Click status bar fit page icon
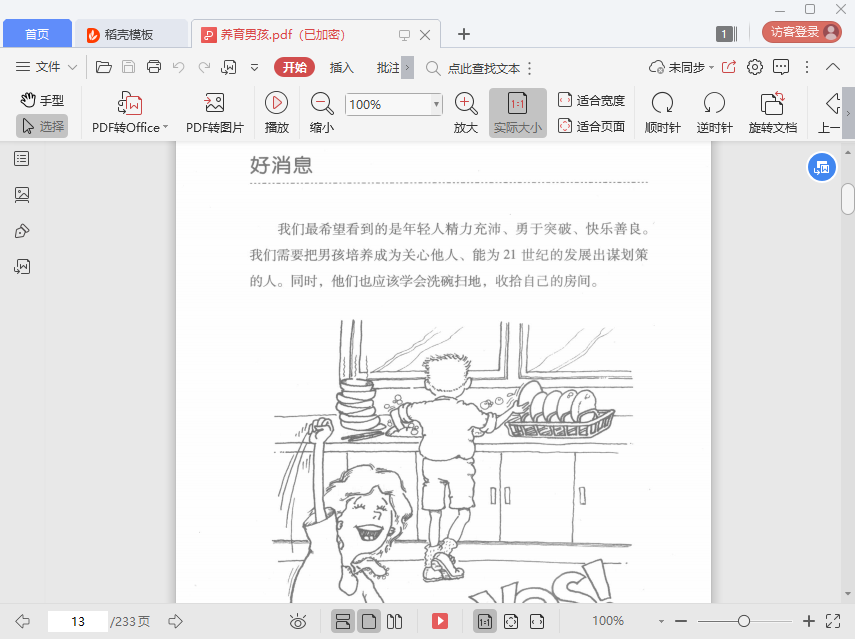 tap(511, 621)
